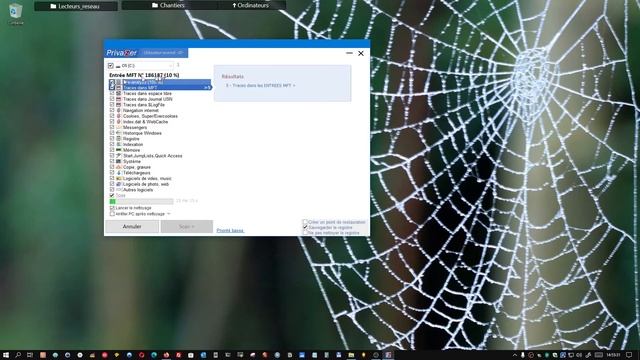Select the Copie, gravure row text
640x360 pixels.
[137, 167]
